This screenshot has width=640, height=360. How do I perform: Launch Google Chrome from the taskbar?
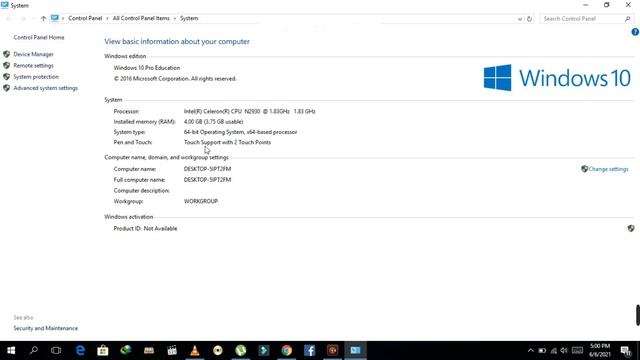tap(287, 350)
